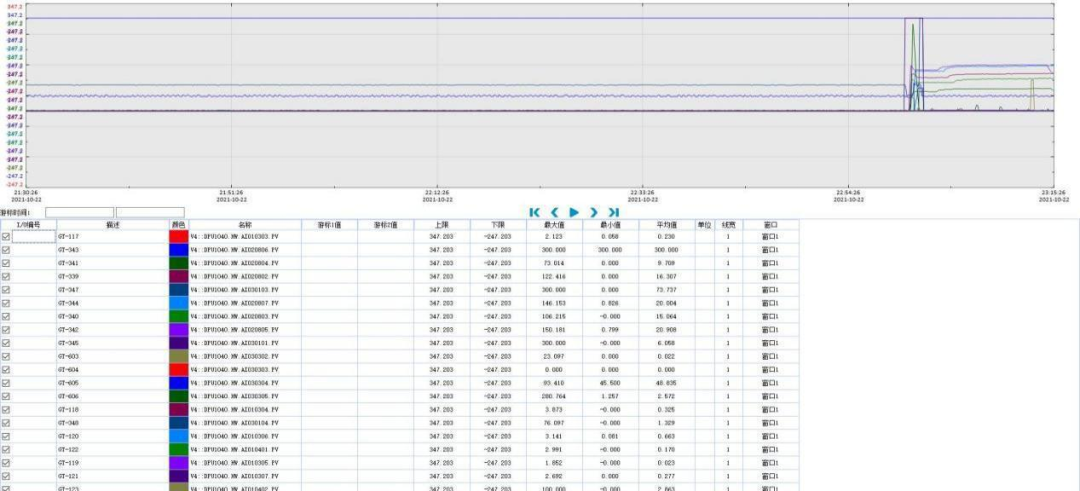This screenshot has width=1080, height=491.
Task: Toggle the checkbox for GT-121
Action: [x=6, y=476]
